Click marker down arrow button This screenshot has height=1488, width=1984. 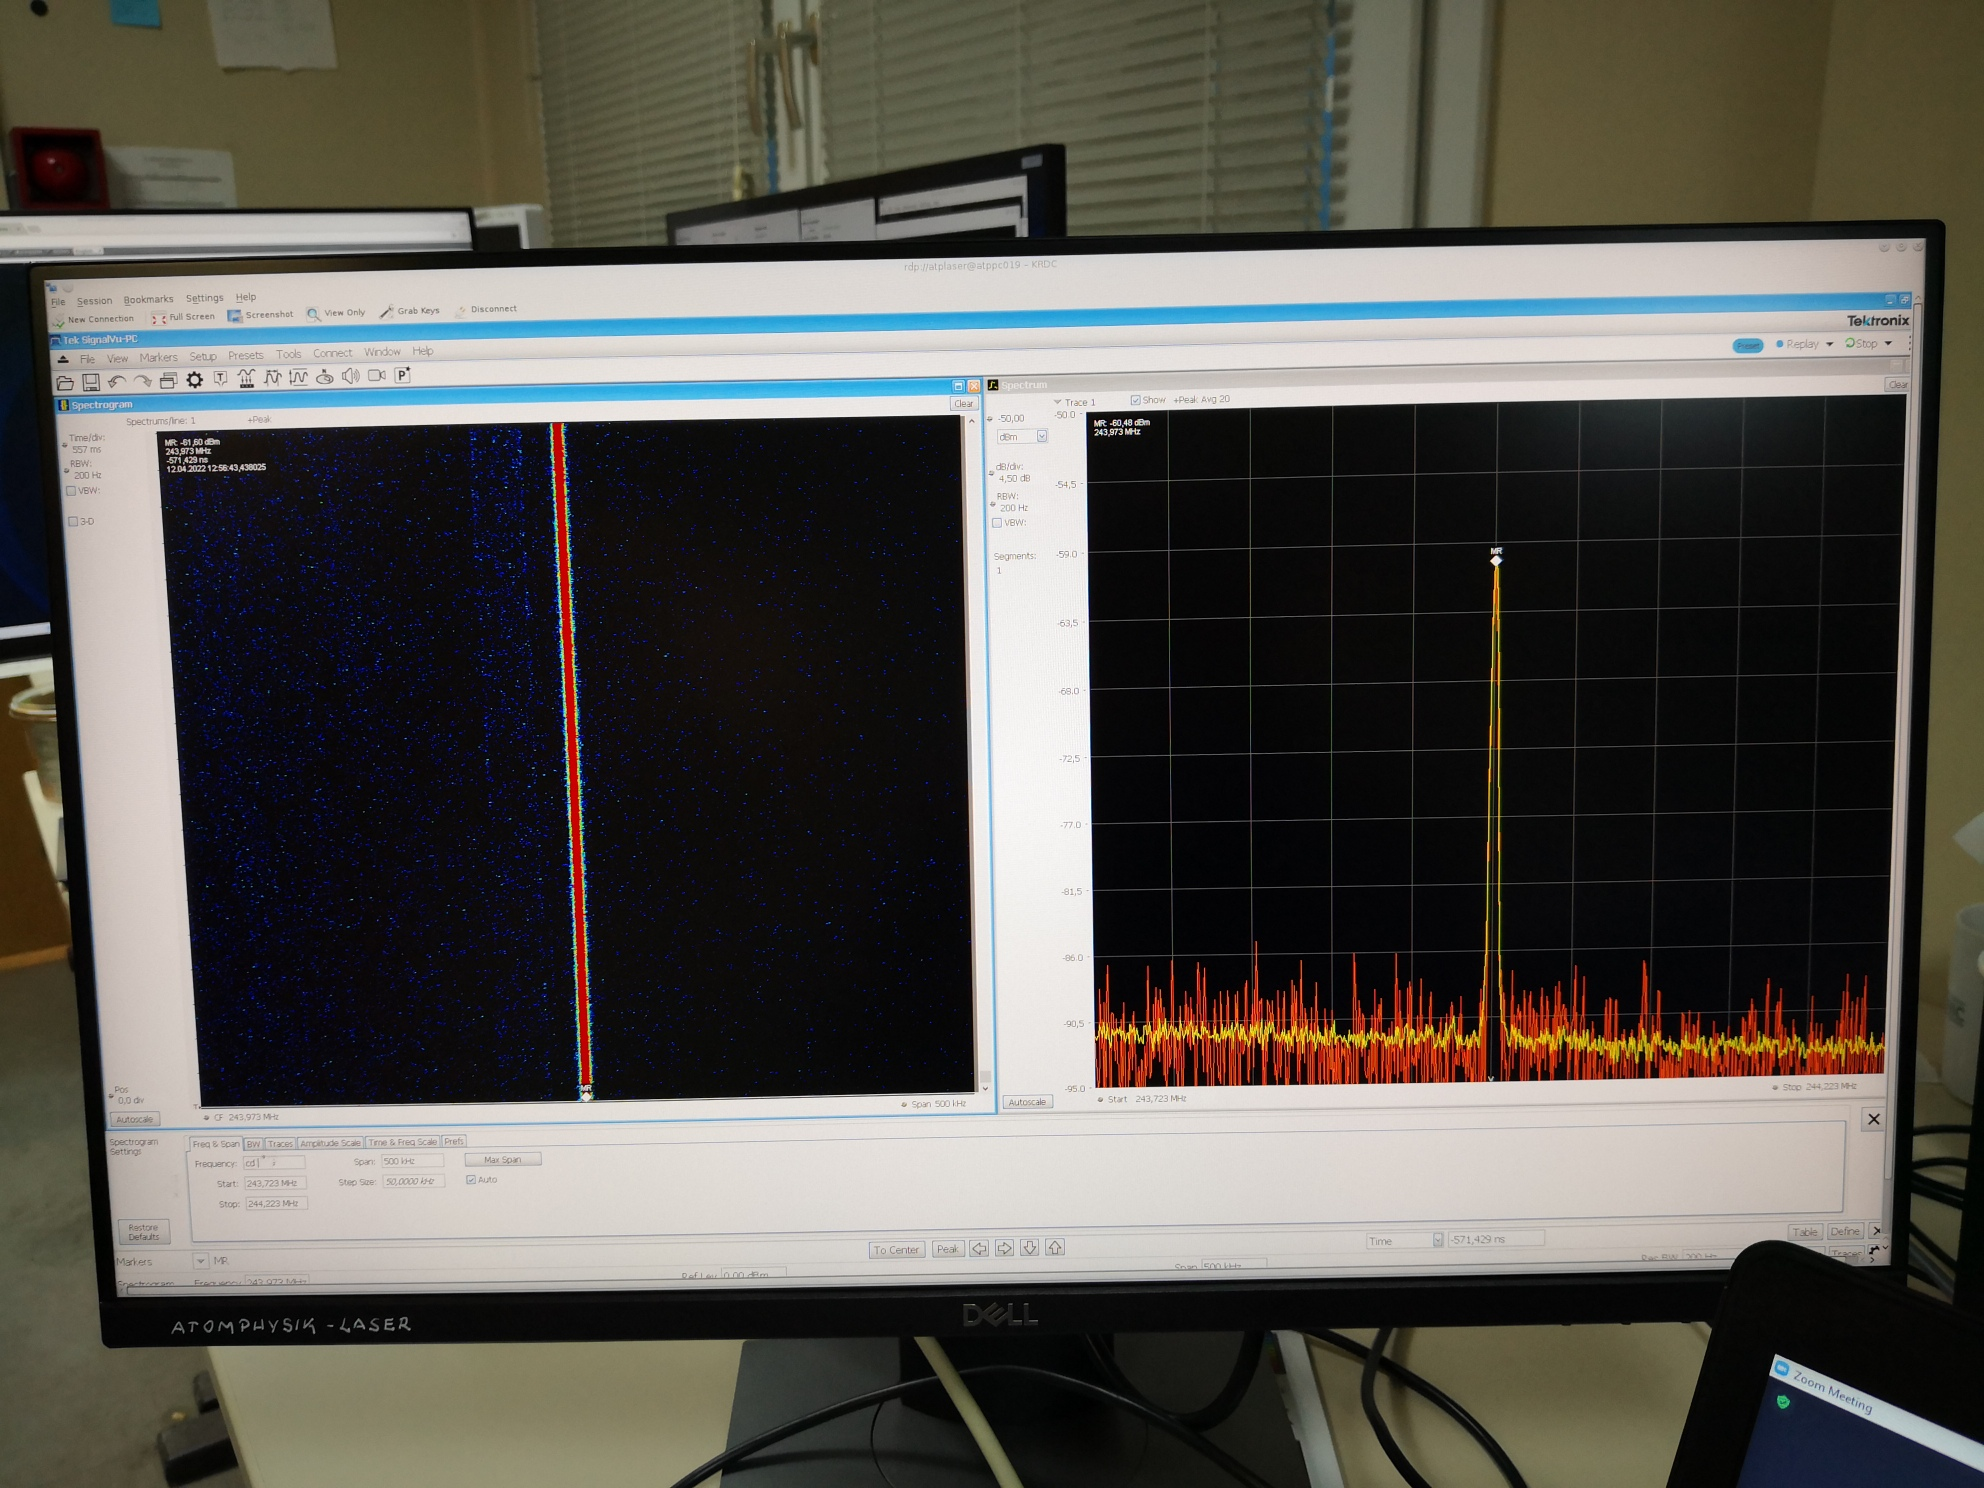pyautogui.click(x=1029, y=1247)
